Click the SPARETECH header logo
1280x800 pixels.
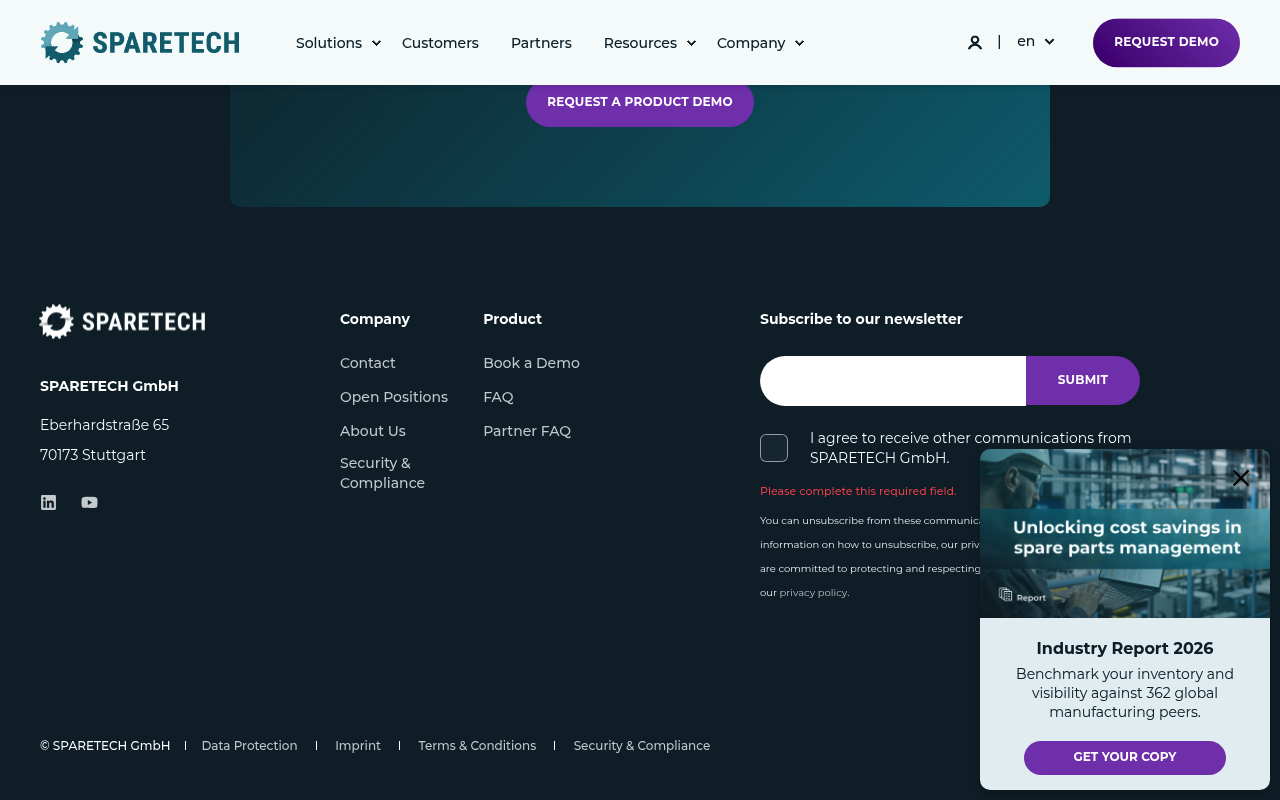coord(140,42)
